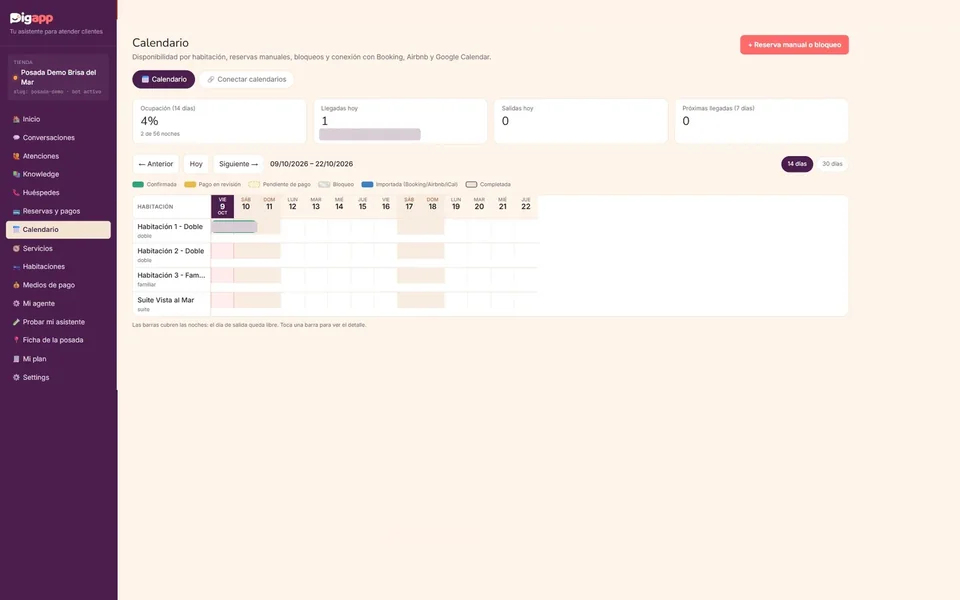Click the Mi agente gear icon

17,304
